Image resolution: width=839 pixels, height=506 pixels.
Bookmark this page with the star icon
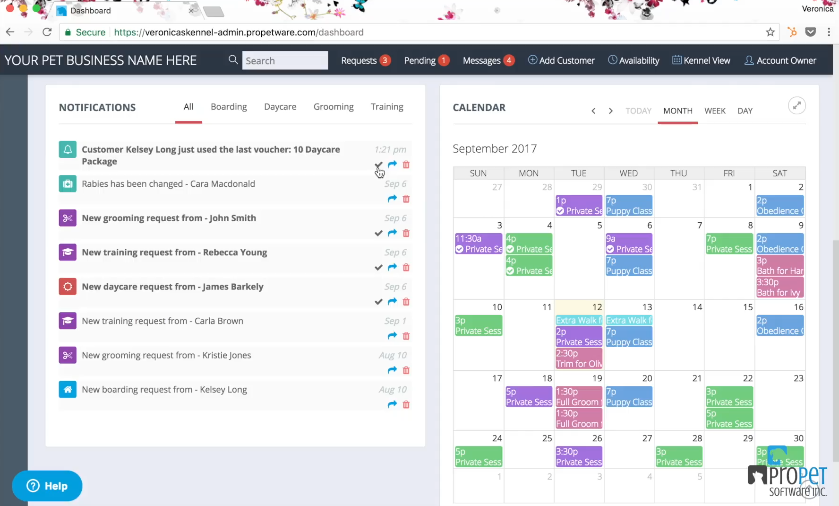pos(770,32)
